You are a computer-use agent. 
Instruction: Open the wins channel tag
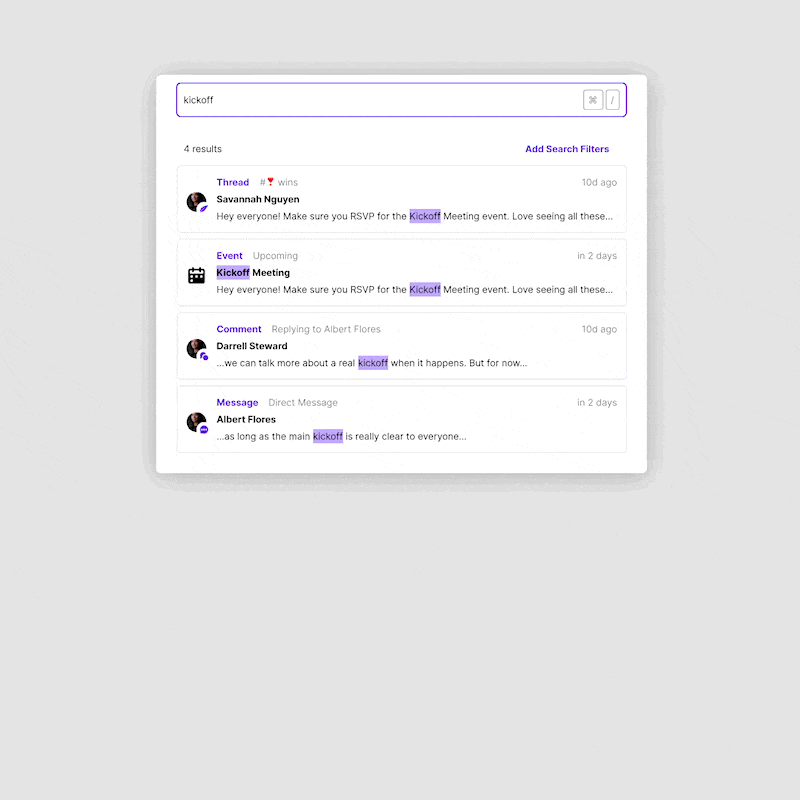pyautogui.click(x=279, y=182)
